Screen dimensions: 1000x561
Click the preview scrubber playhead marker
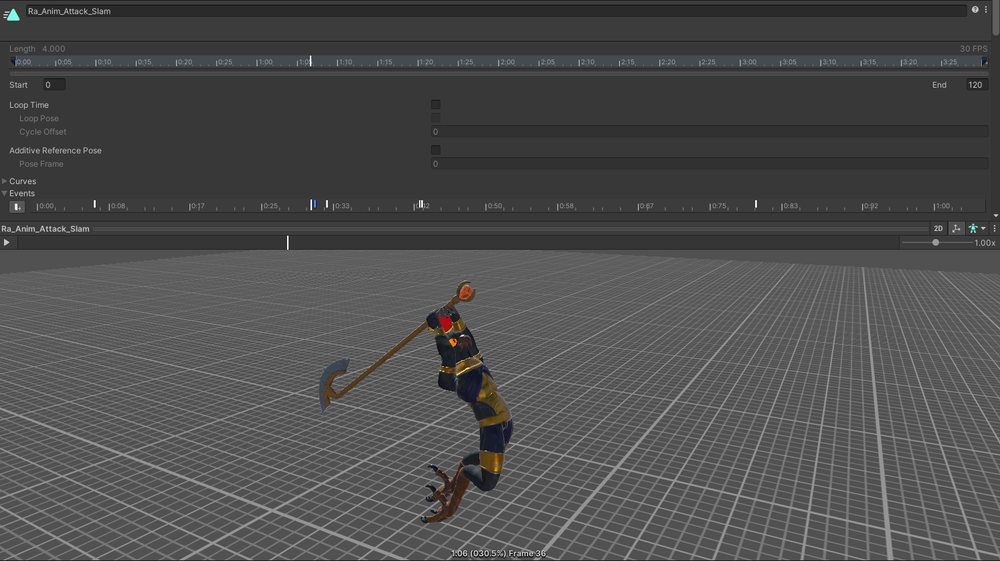pyautogui.click(x=288, y=242)
